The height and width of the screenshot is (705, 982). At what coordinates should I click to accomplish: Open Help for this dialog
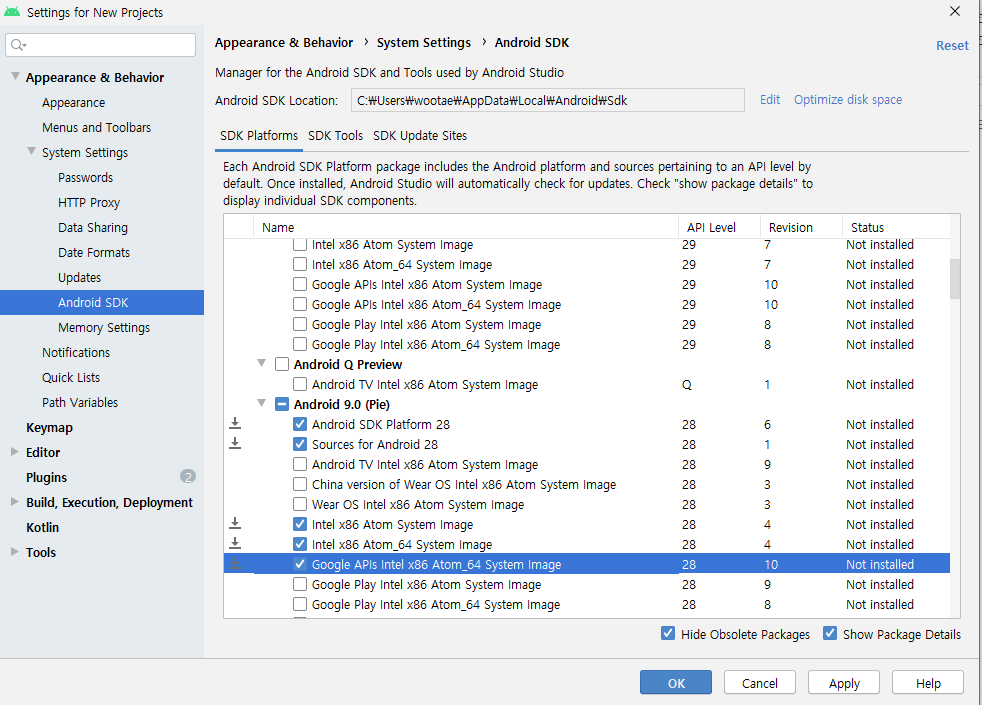click(x=928, y=682)
